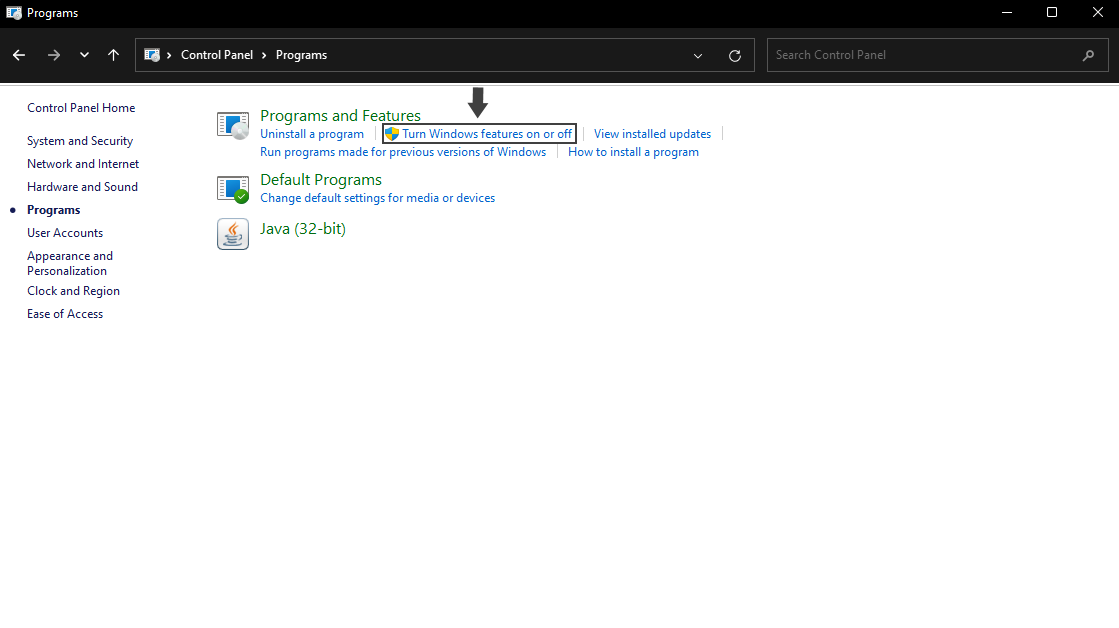Click the Programs and Features icon
The width and height of the screenshot is (1119, 628).
(233, 126)
